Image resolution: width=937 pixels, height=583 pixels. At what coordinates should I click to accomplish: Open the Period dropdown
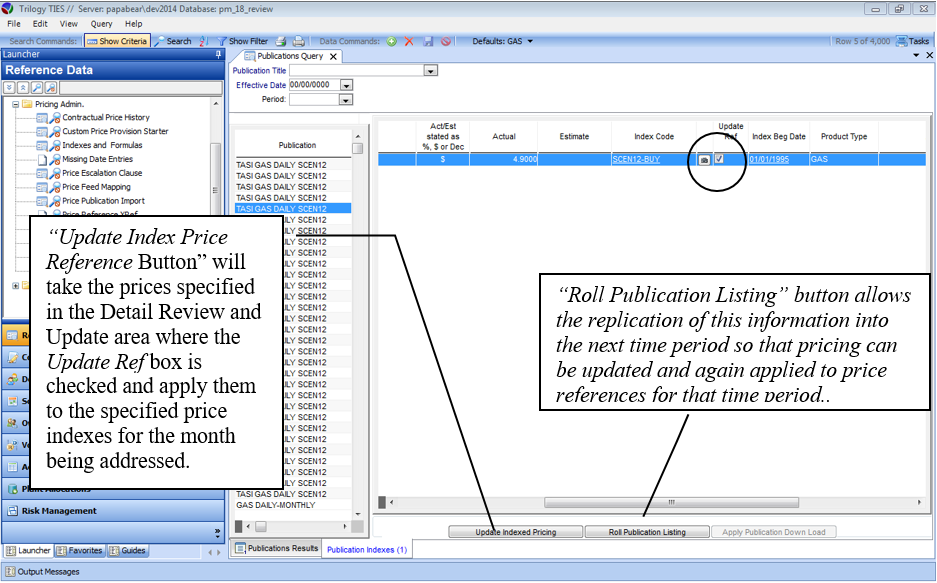point(346,99)
